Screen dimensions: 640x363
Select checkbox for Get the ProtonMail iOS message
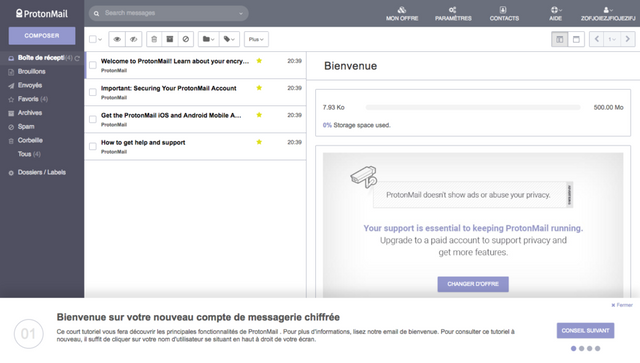[93, 119]
